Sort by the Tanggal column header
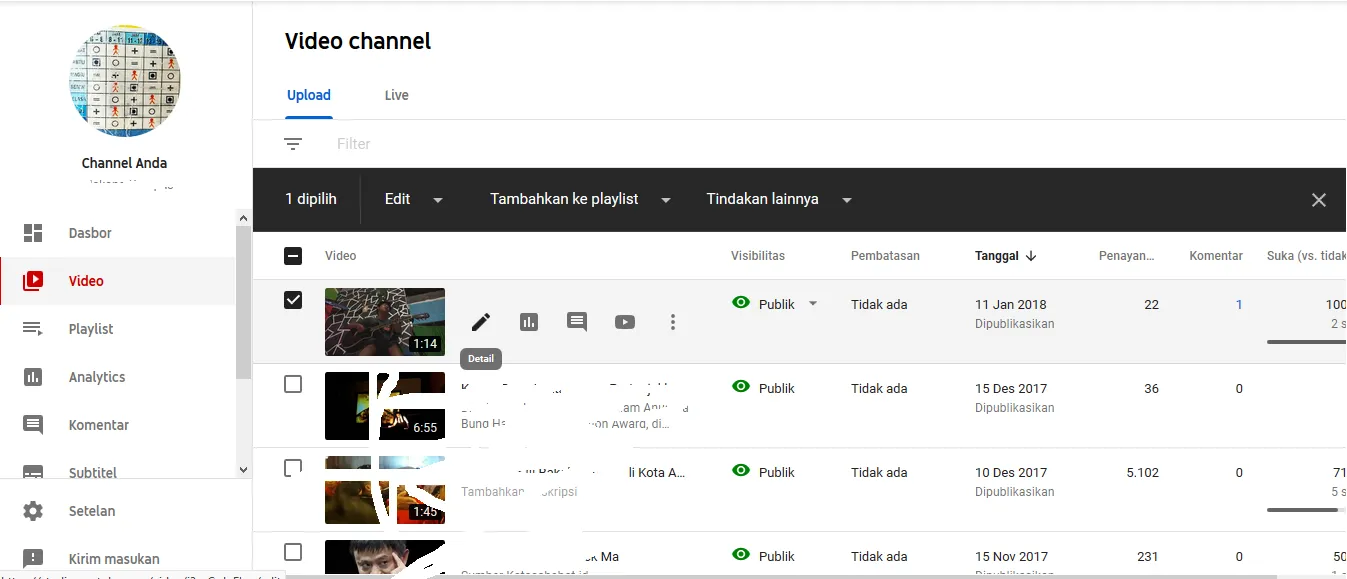 tap(997, 256)
